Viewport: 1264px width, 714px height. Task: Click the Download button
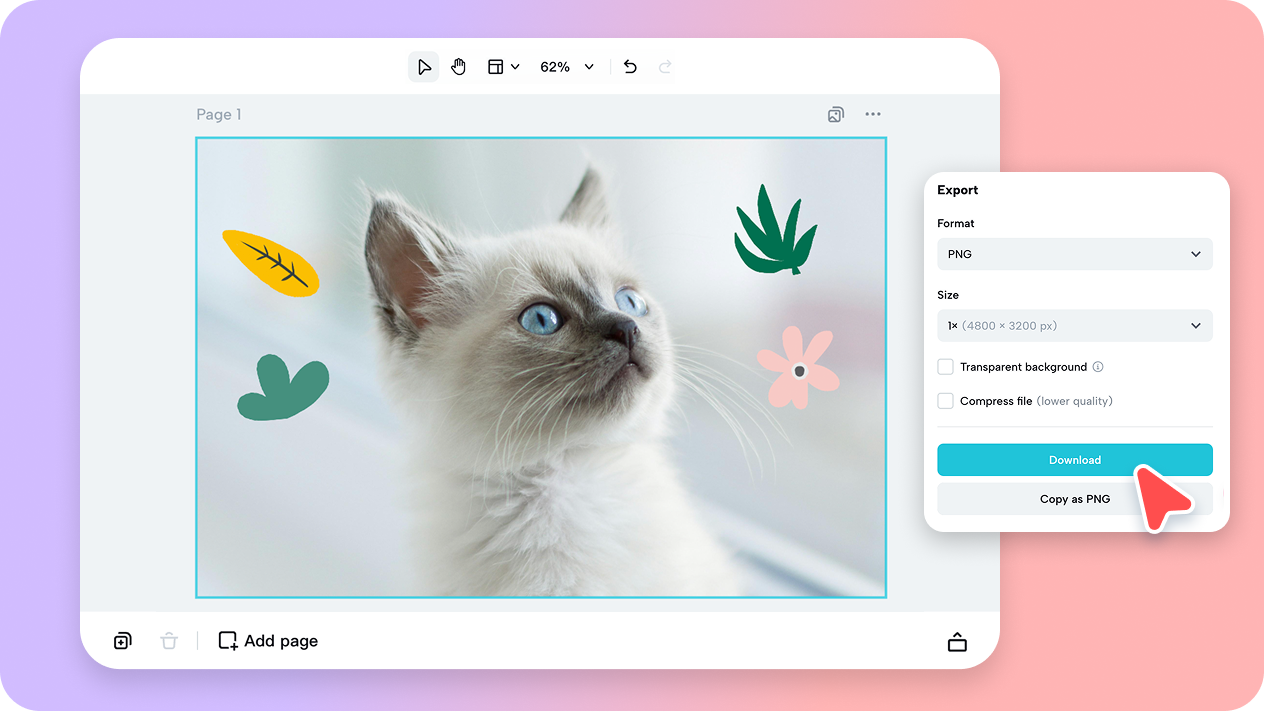pyautogui.click(x=1075, y=460)
